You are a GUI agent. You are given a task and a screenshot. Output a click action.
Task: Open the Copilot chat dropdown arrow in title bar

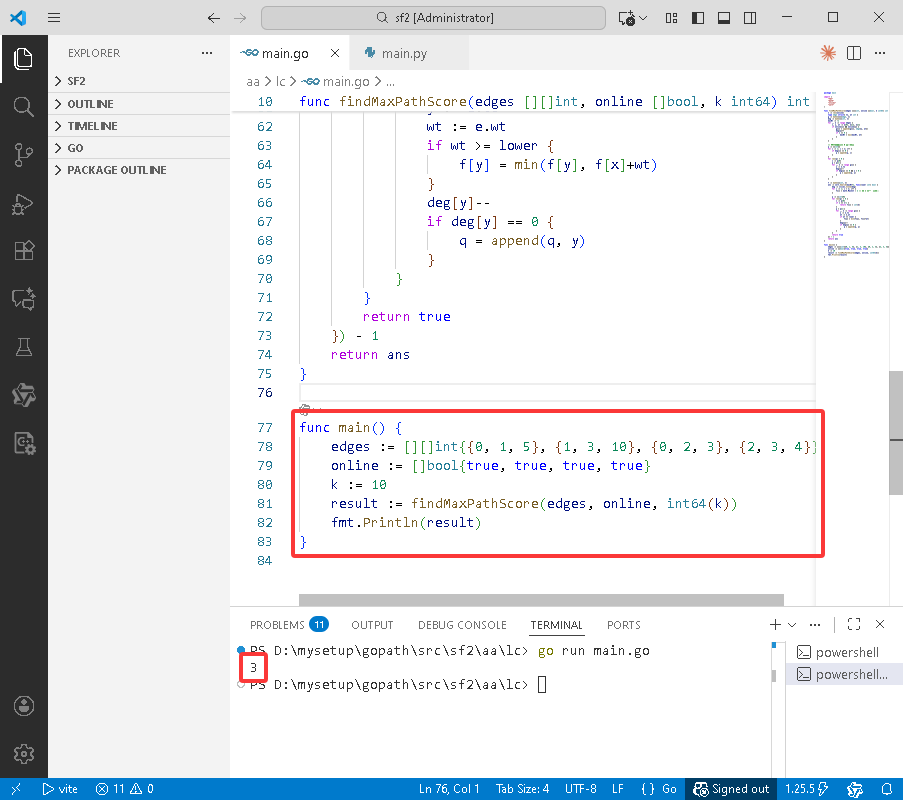coord(643,18)
